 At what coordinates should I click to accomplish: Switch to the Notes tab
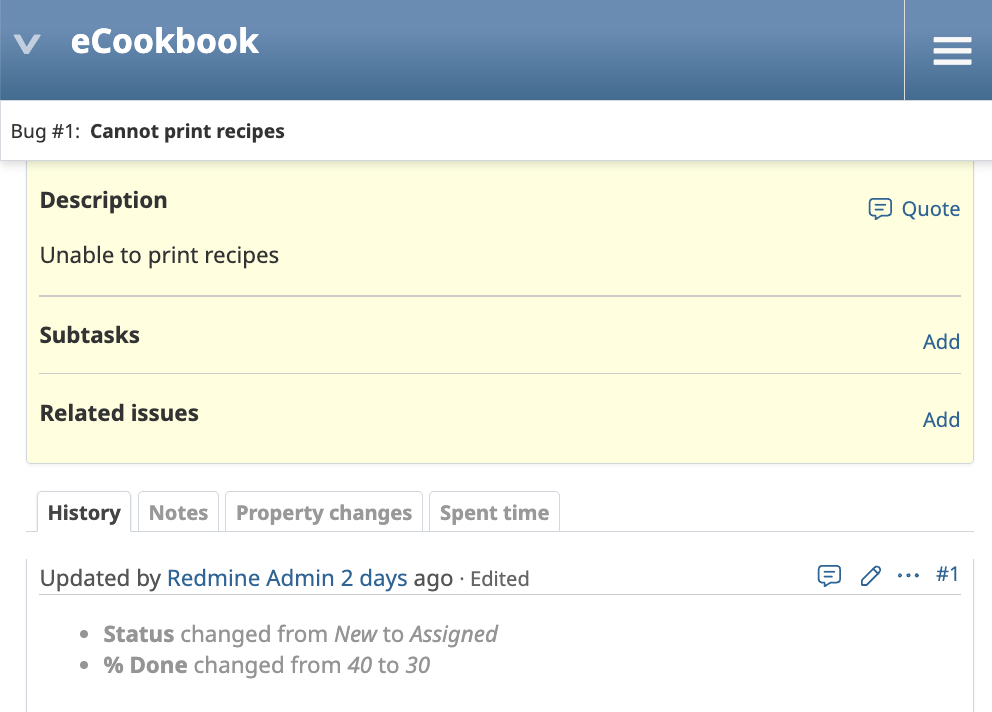click(178, 512)
